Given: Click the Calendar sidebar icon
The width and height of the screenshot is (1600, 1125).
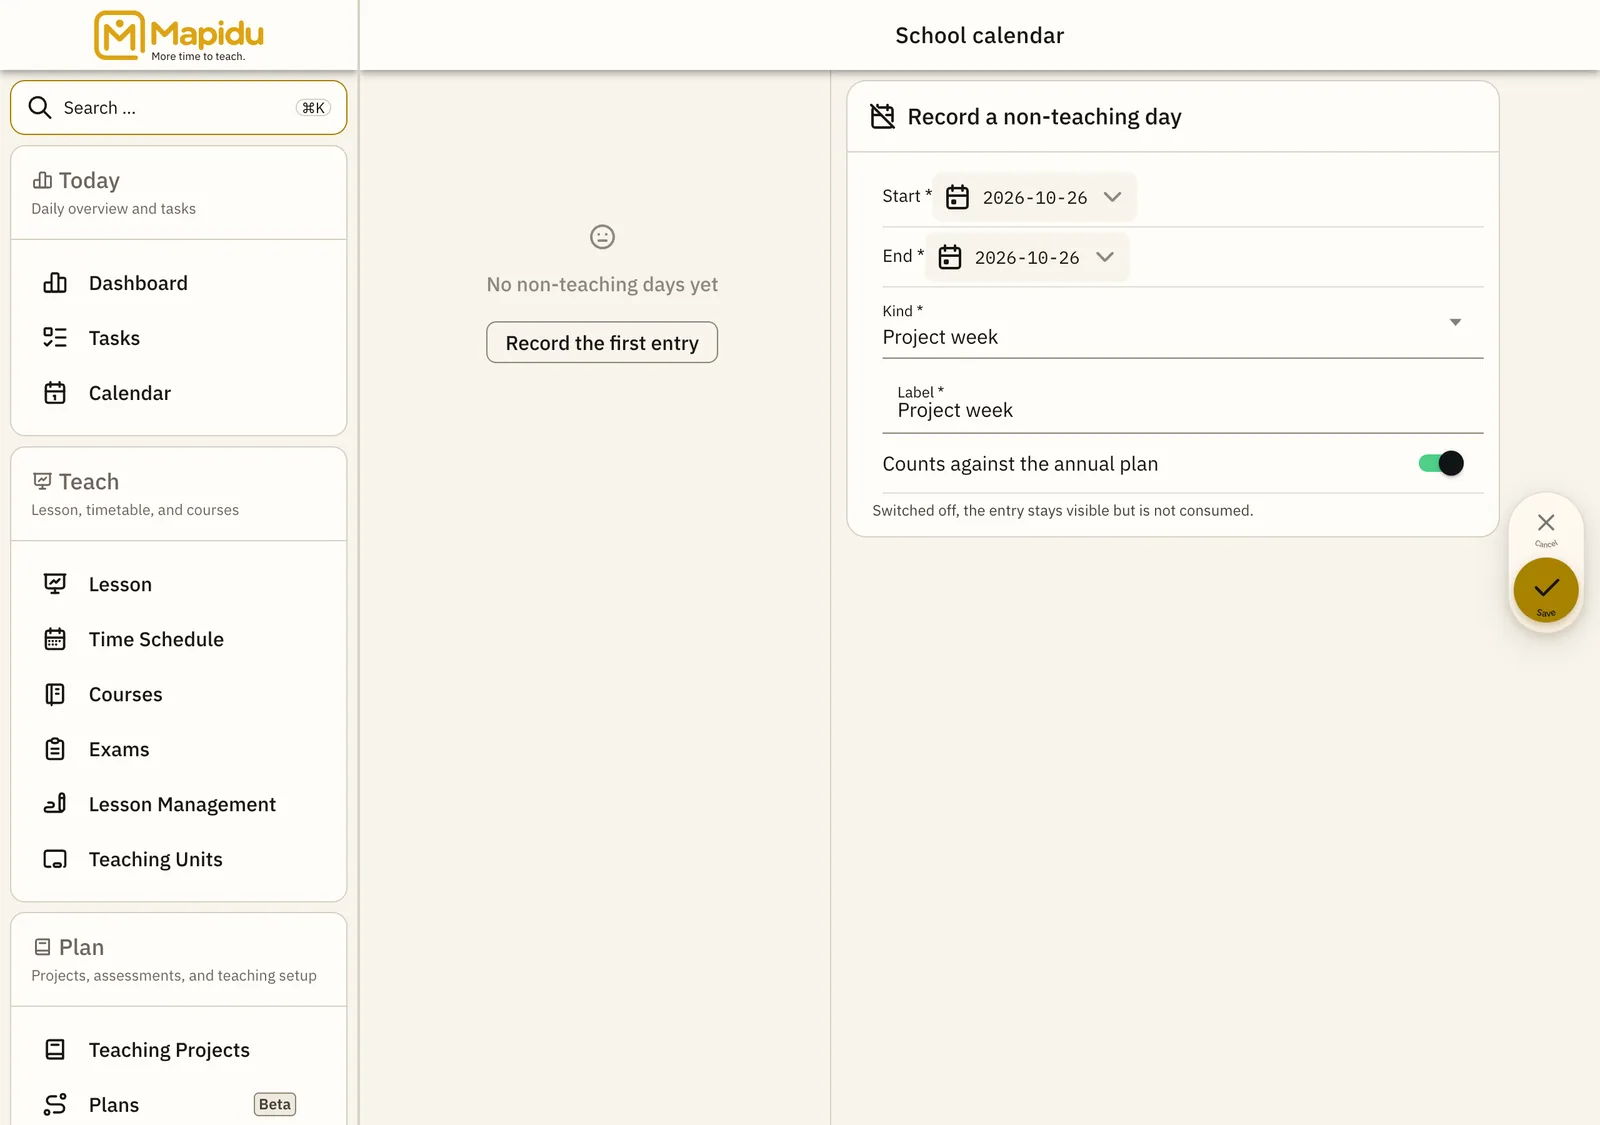Looking at the screenshot, I should 55,393.
